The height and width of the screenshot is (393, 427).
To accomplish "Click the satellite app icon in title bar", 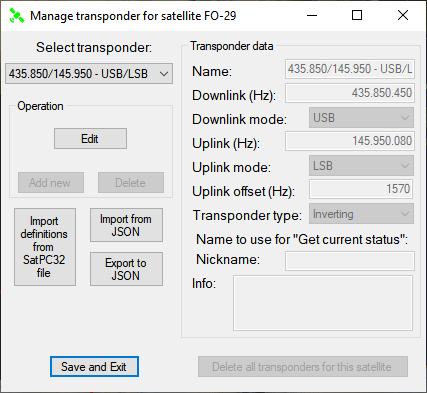I will click(x=16, y=16).
